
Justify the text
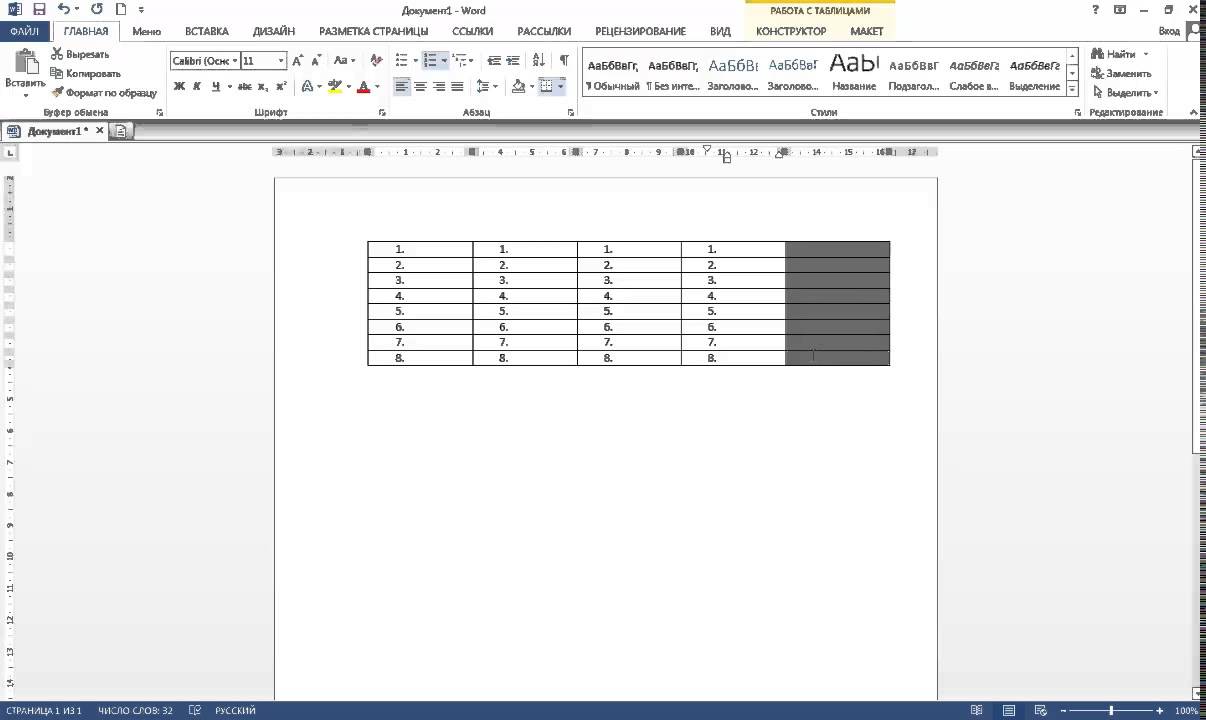tap(457, 87)
